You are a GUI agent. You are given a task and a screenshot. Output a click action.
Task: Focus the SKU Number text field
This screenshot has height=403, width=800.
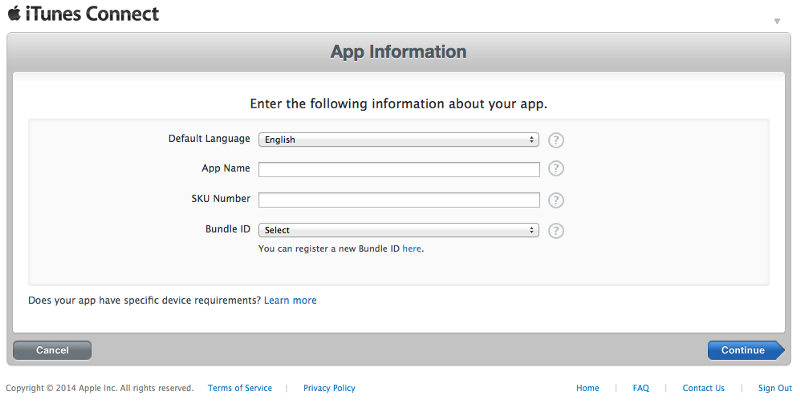click(398, 200)
